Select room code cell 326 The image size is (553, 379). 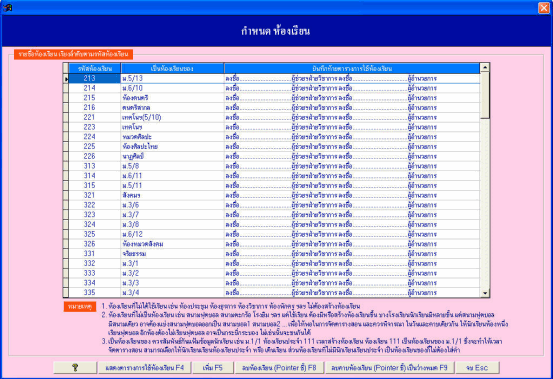coord(95,244)
